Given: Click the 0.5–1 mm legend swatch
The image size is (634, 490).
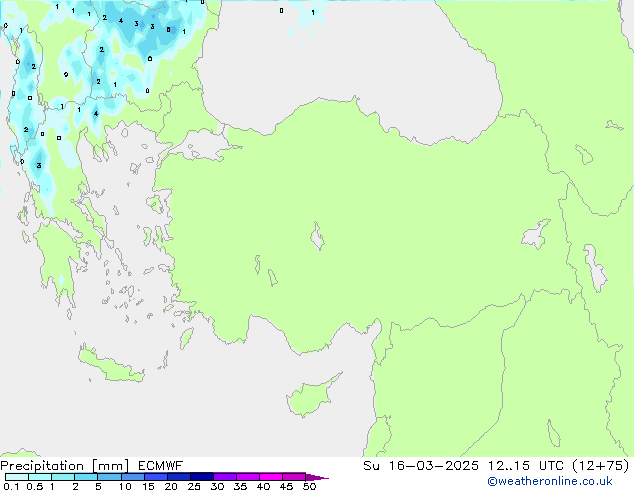Looking at the screenshot, I should click(x=40, y=477).
